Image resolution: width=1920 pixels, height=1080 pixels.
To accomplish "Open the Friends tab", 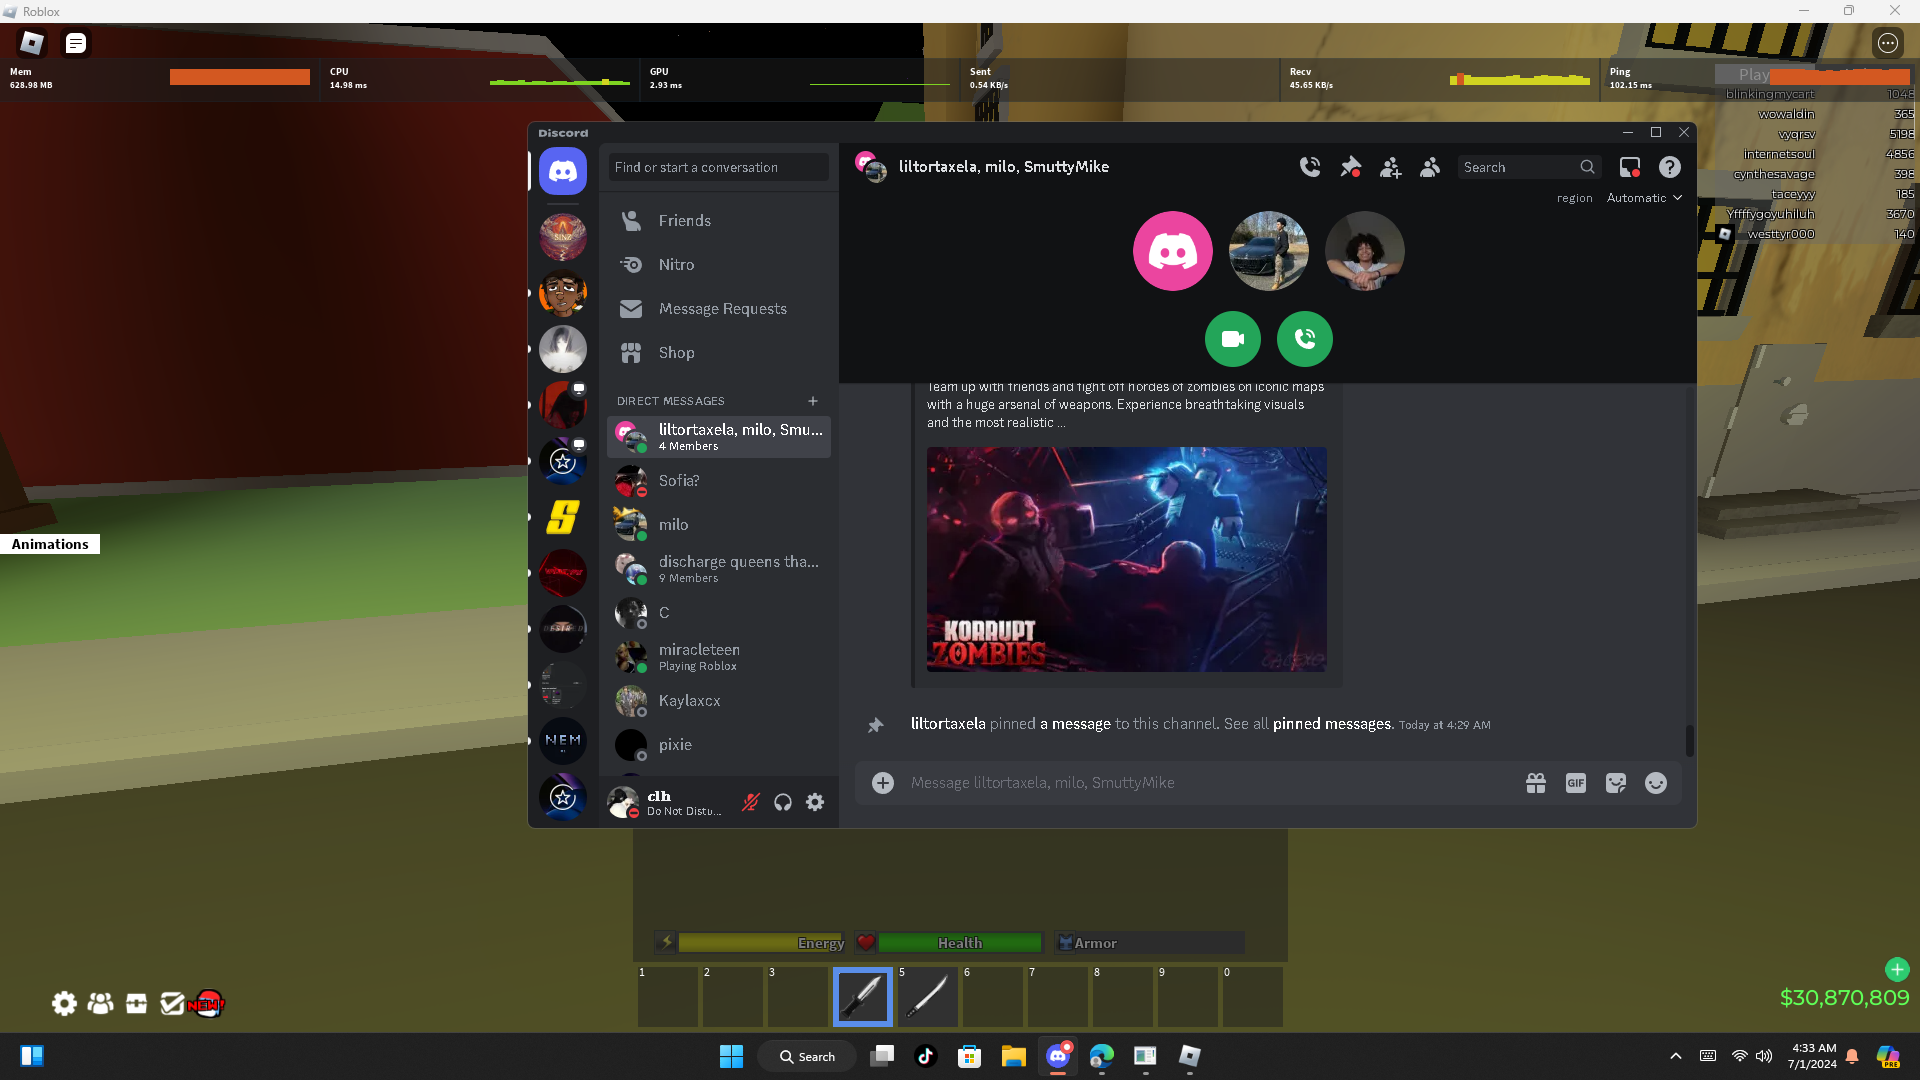I will pos(719,221).
